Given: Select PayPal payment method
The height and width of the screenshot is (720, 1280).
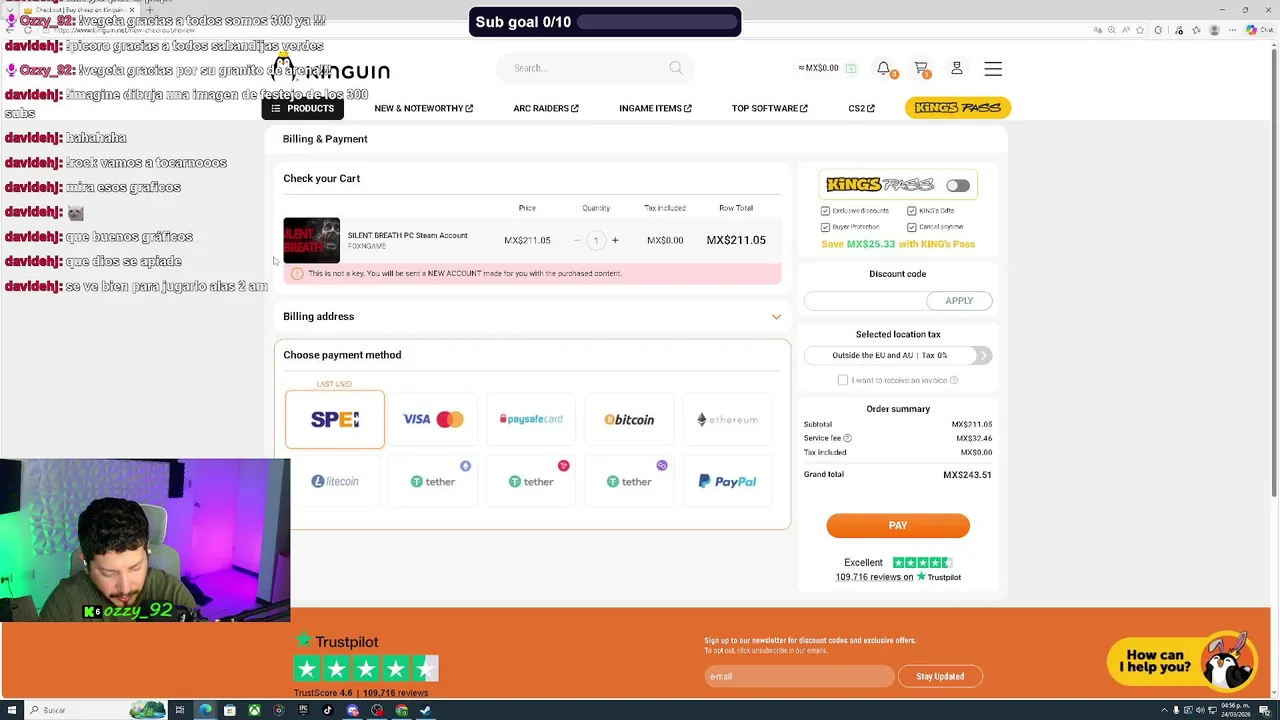Looking at the screenshot, I should pos(727,481).
